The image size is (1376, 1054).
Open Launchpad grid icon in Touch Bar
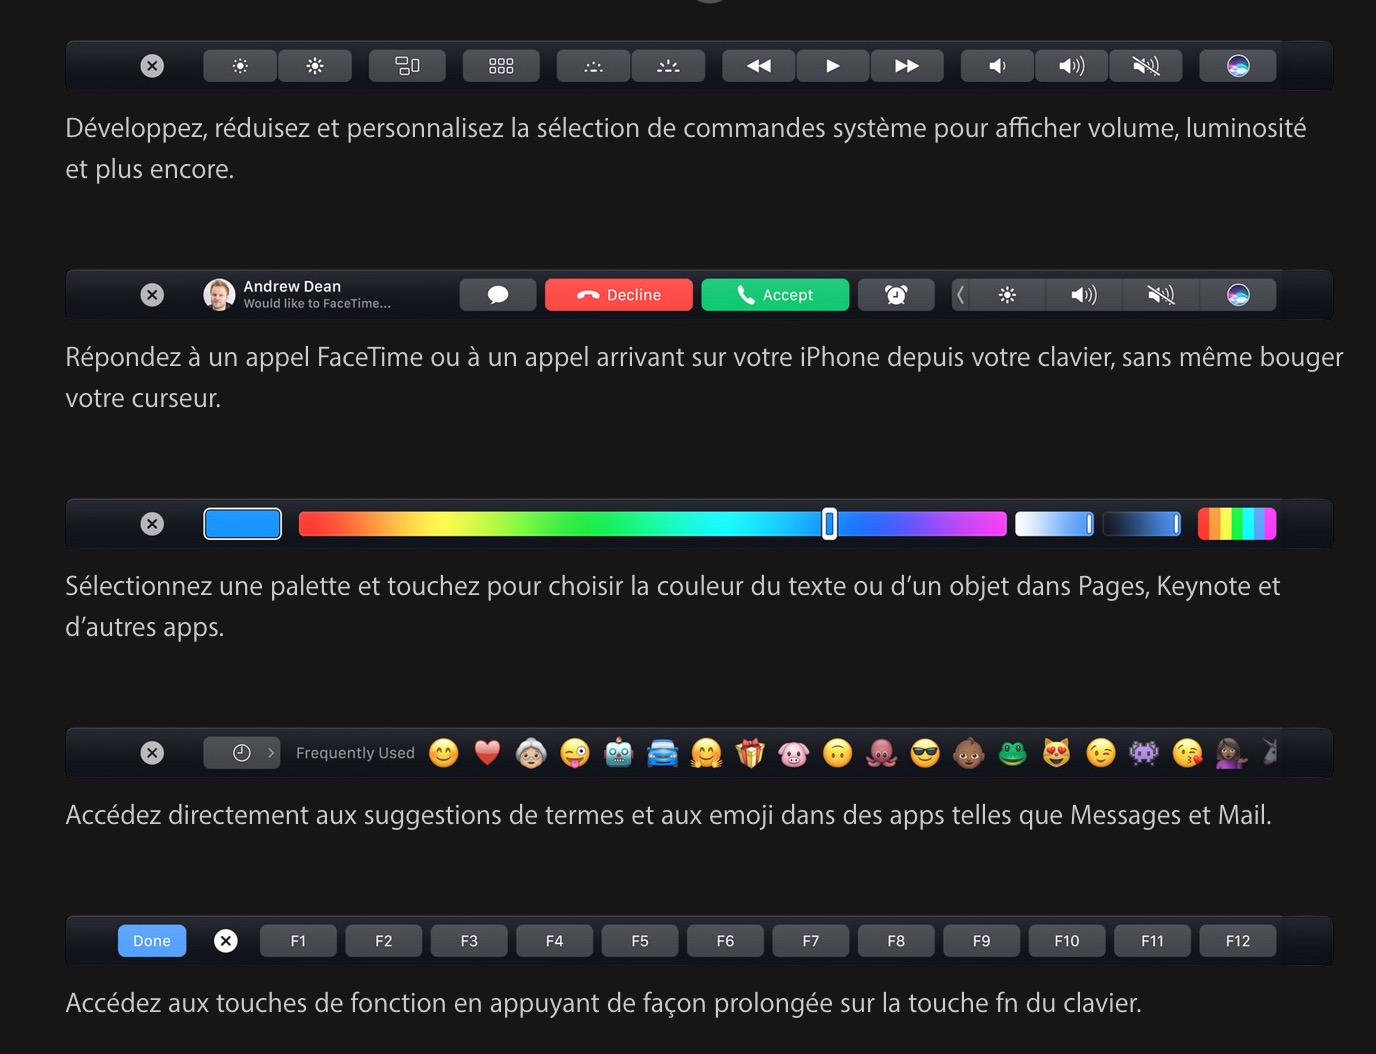[x=501, y=66]
